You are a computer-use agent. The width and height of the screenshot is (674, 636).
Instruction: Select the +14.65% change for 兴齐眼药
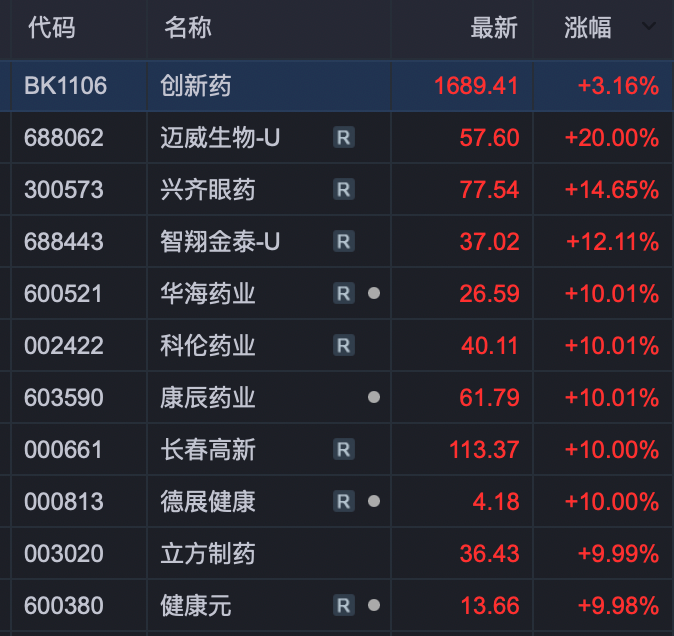click(611, 190)
